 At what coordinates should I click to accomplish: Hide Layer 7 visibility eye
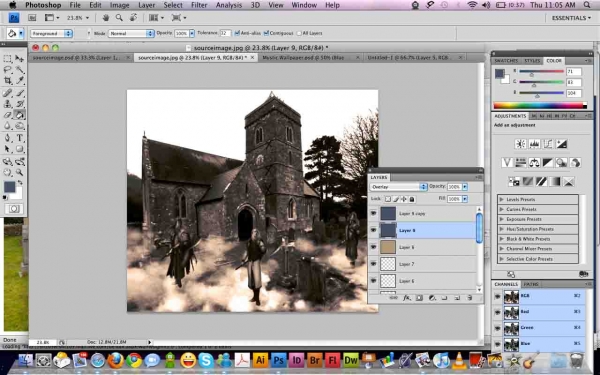[x=373, y=264]
